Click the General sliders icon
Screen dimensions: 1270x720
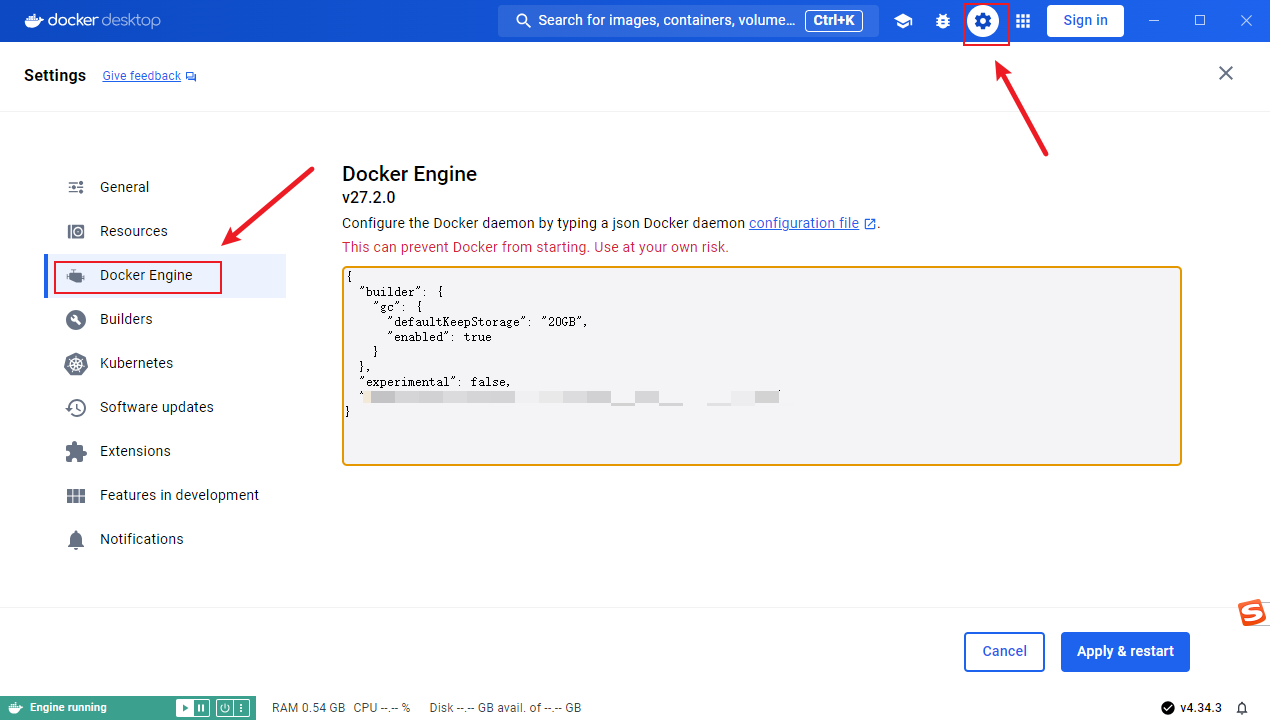coord(76,187)
